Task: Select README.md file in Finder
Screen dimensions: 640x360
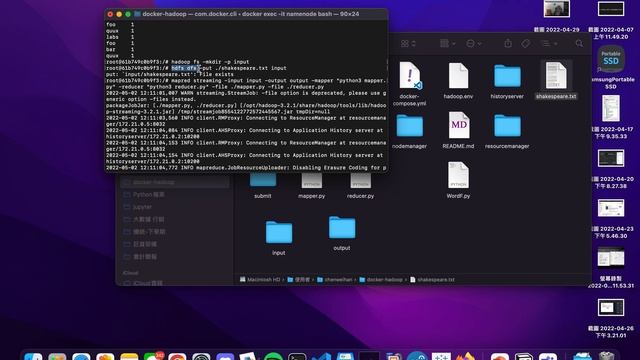Action: point(458,130)
